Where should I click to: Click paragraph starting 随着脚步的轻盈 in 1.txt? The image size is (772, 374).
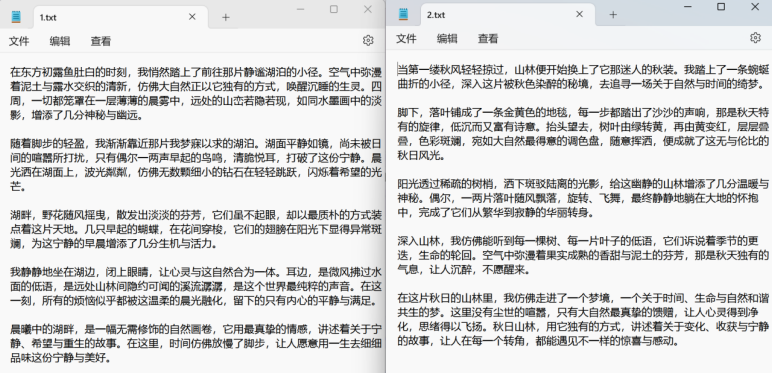[196, 165]
